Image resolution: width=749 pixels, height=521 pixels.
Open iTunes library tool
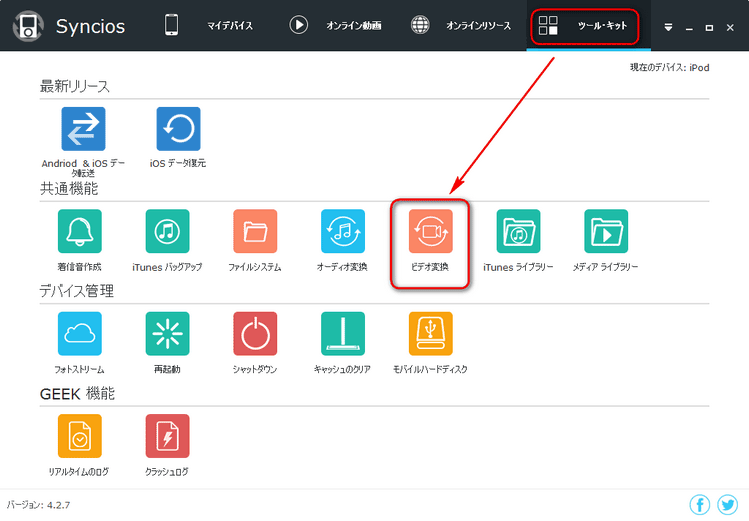(518, 231)
